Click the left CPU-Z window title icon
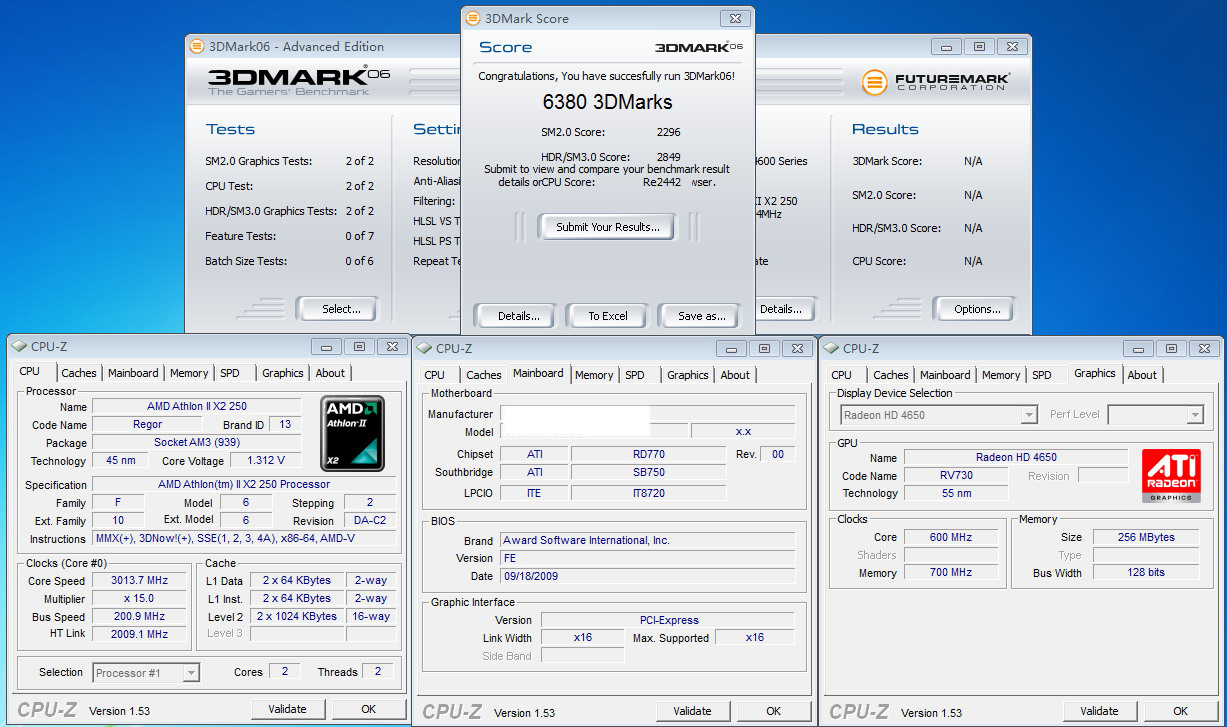The height and width of the screenshot is (727, 1227). point(21,346)
